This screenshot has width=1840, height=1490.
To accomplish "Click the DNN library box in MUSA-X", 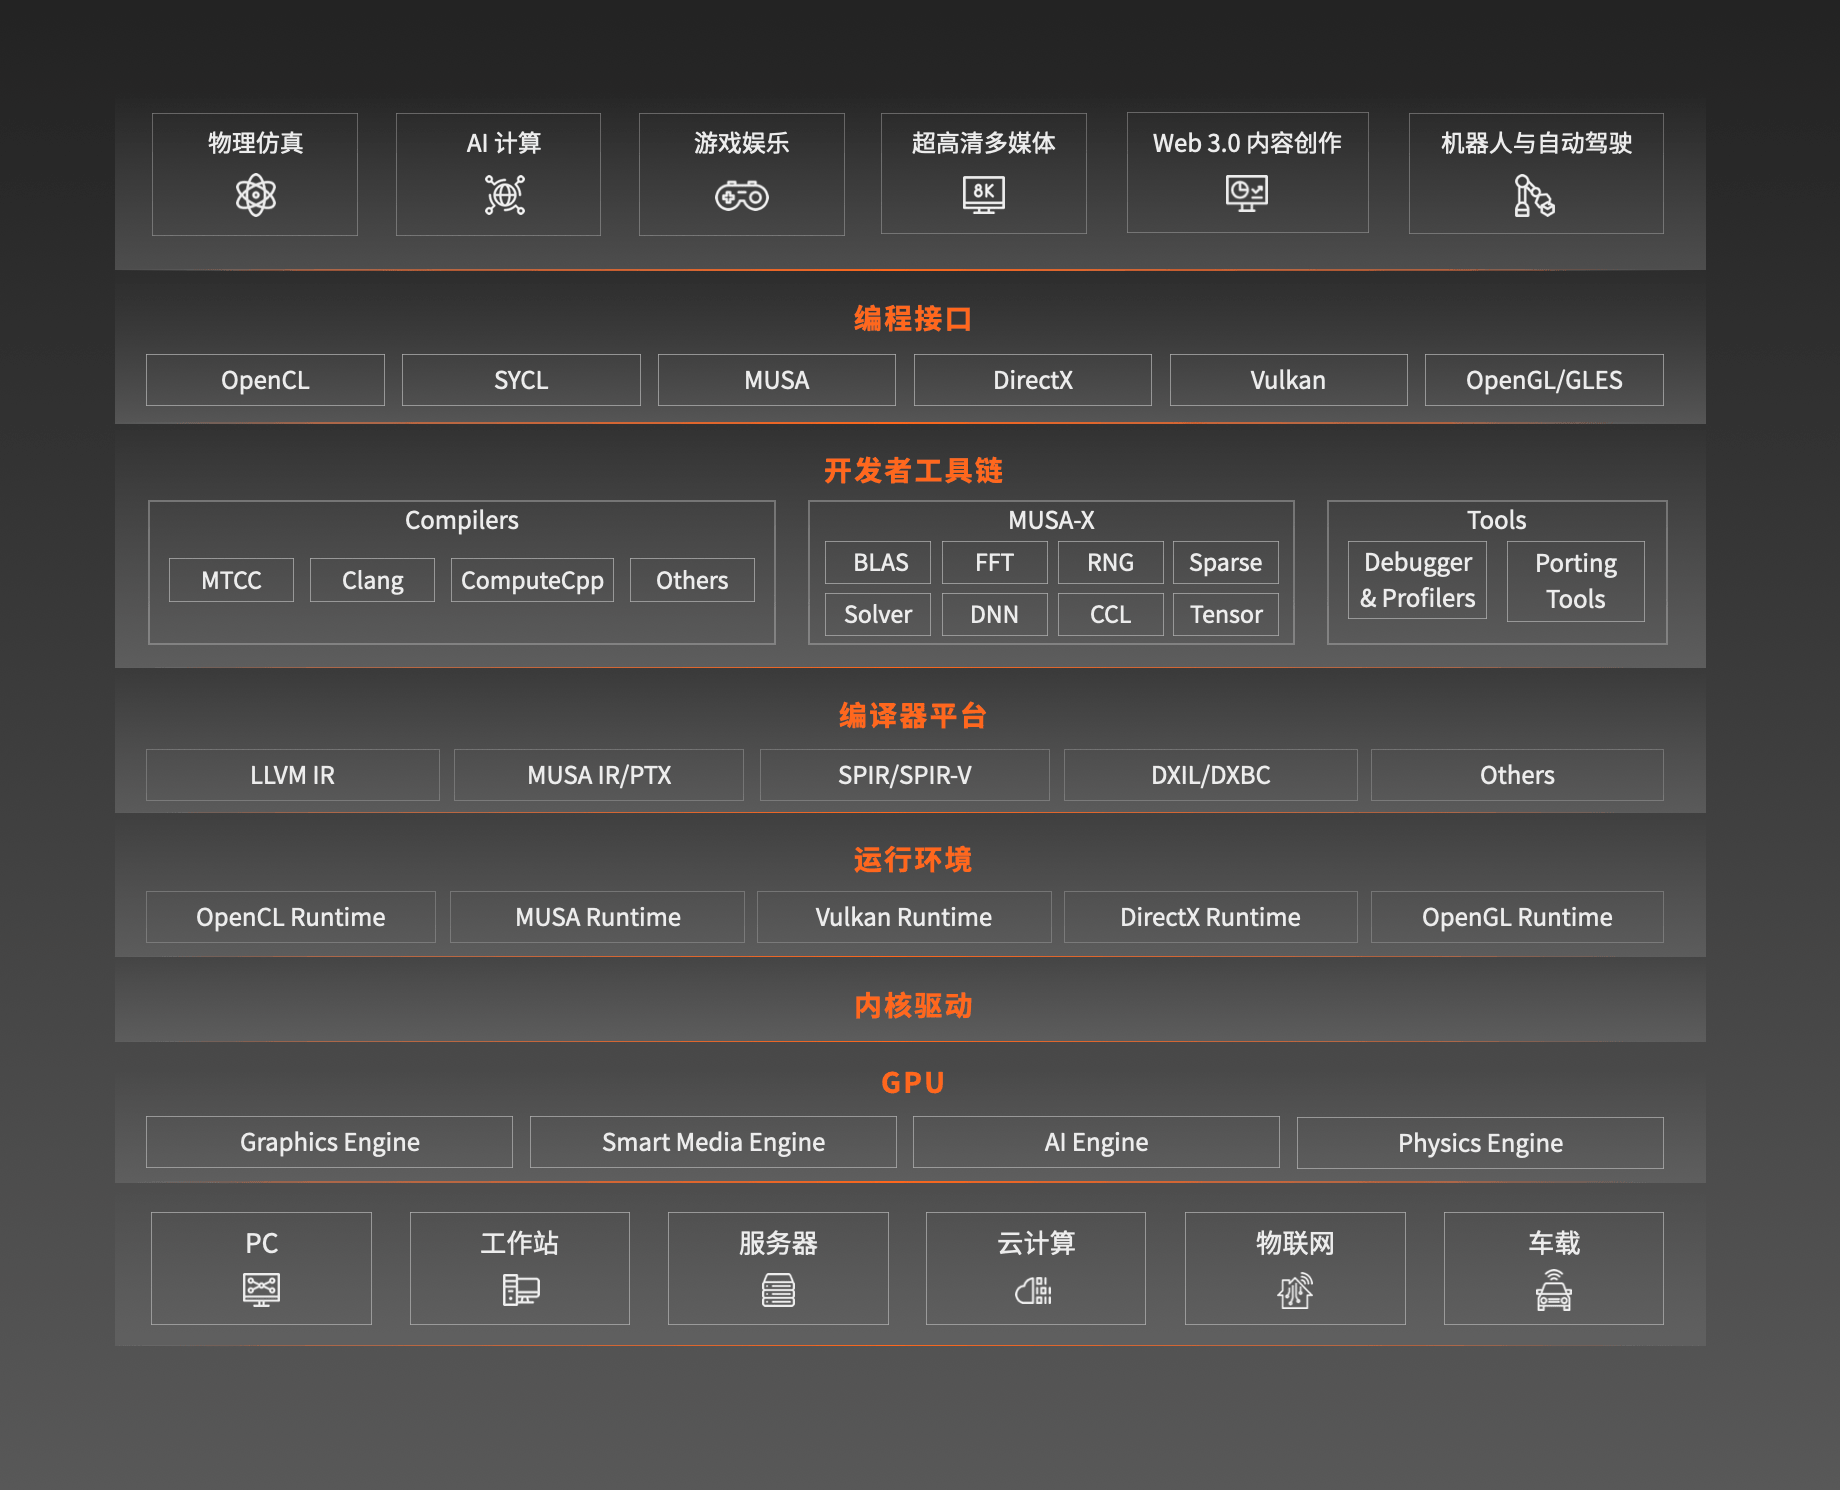I will [994, 614].
